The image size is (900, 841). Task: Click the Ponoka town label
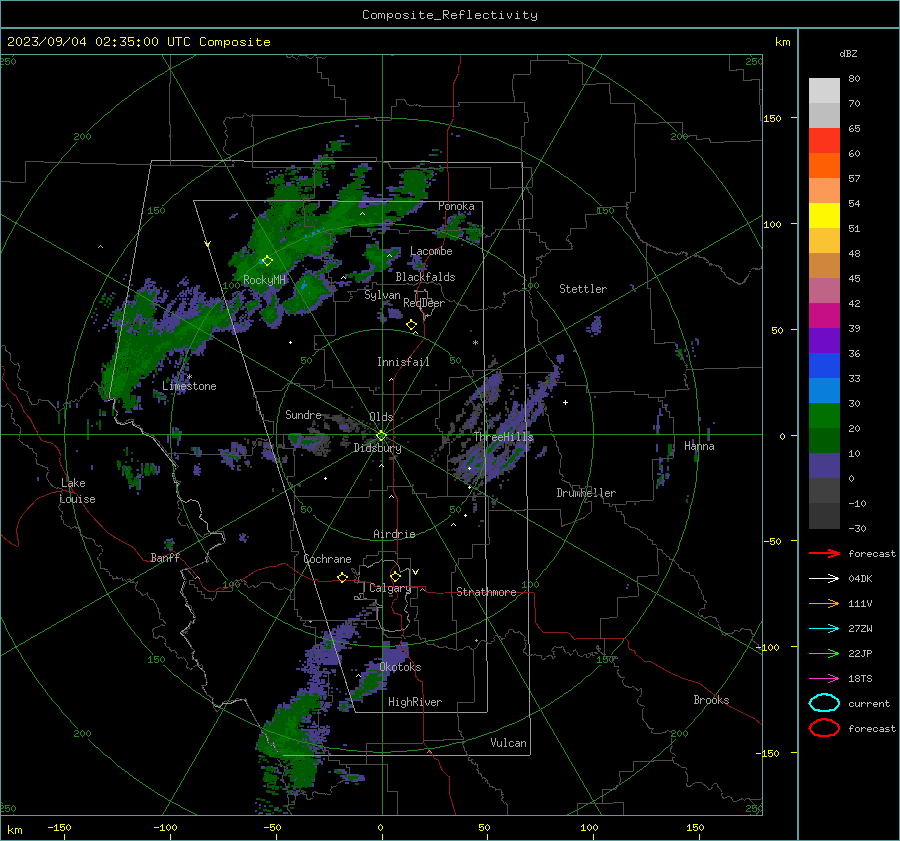pos(456,206)
